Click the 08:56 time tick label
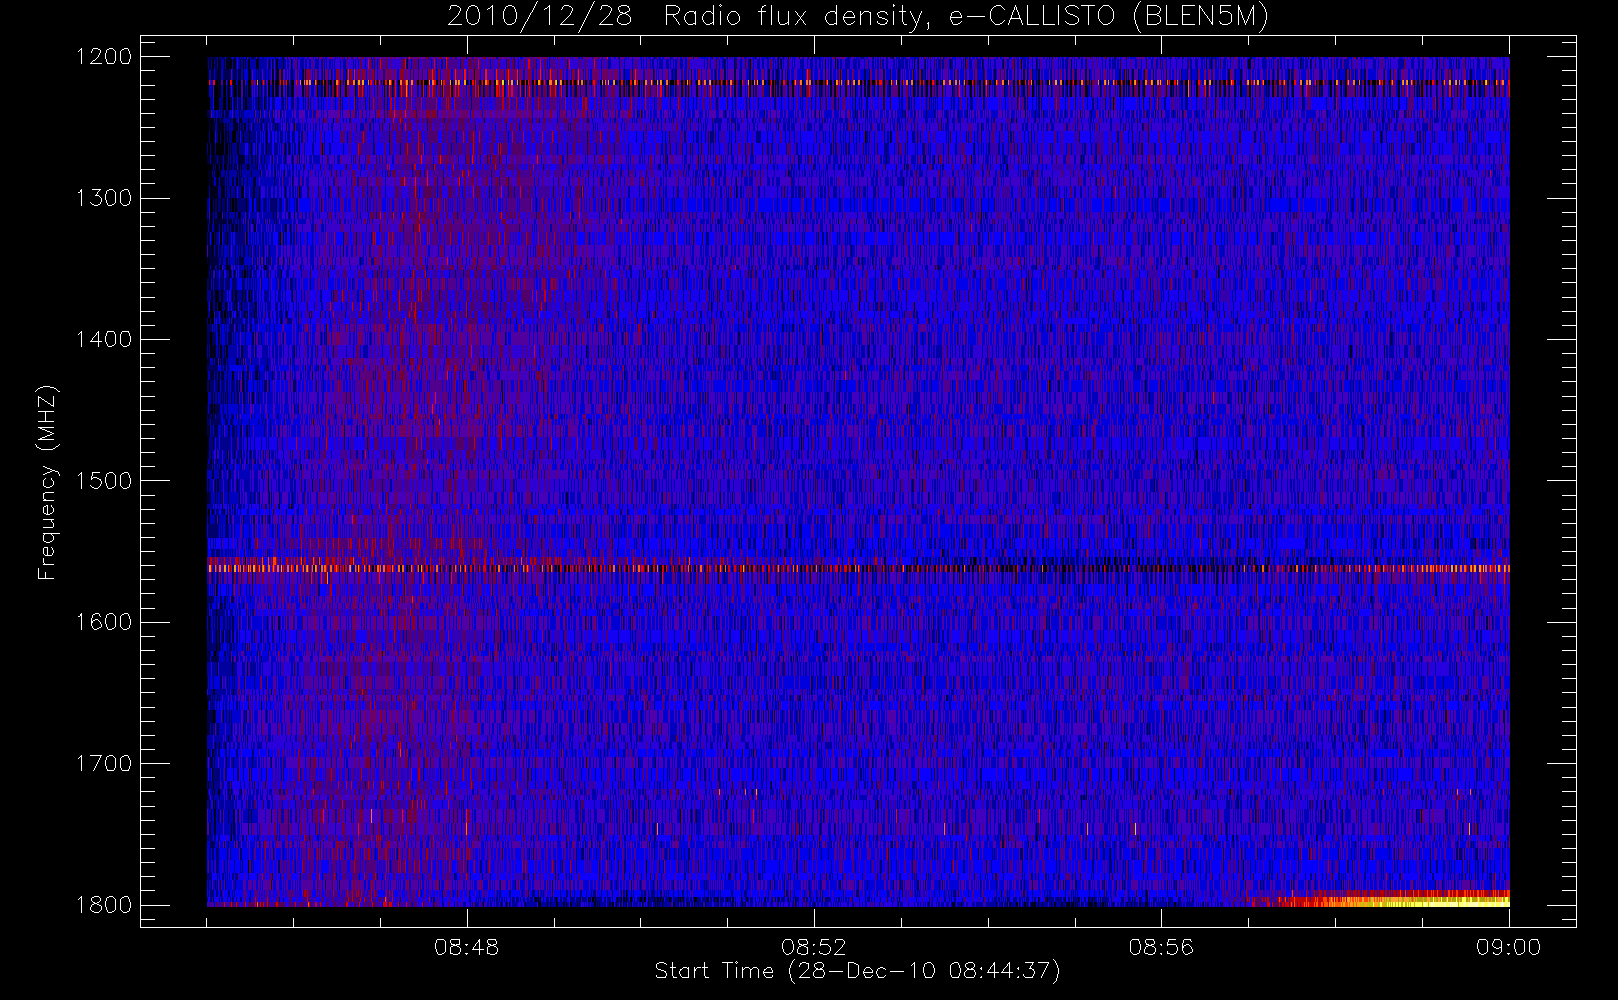This screenshot has height=1000, width=1618. (1161, 947)
